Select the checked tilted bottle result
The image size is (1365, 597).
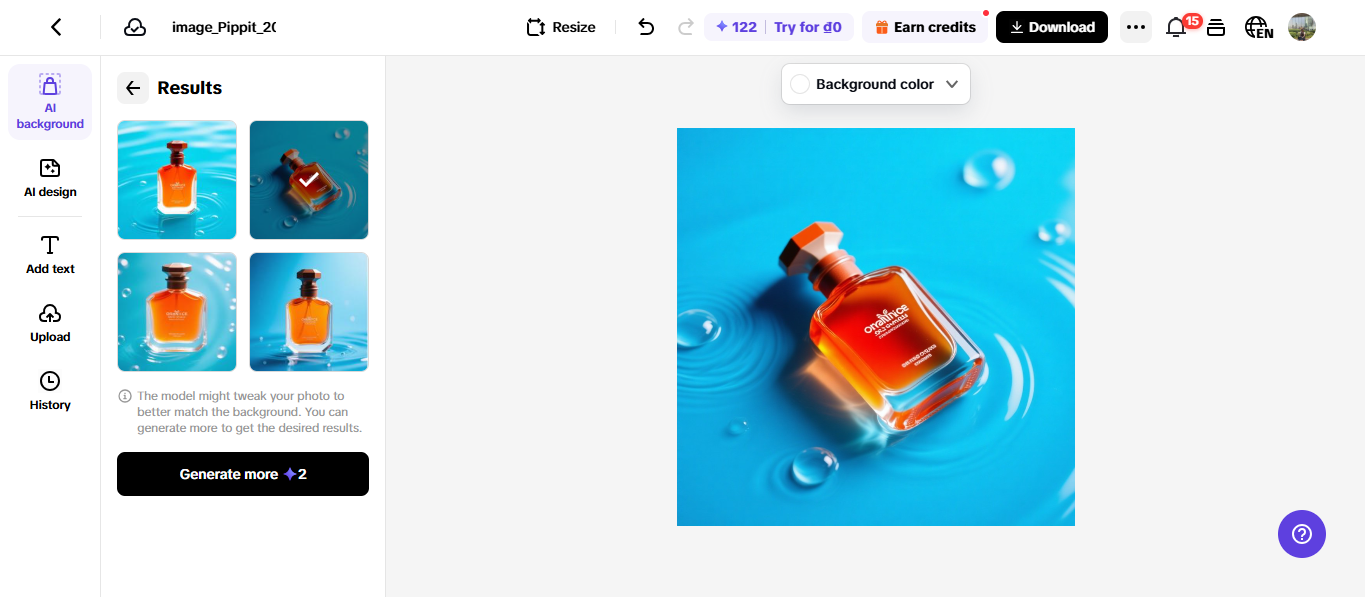[309, 180]
